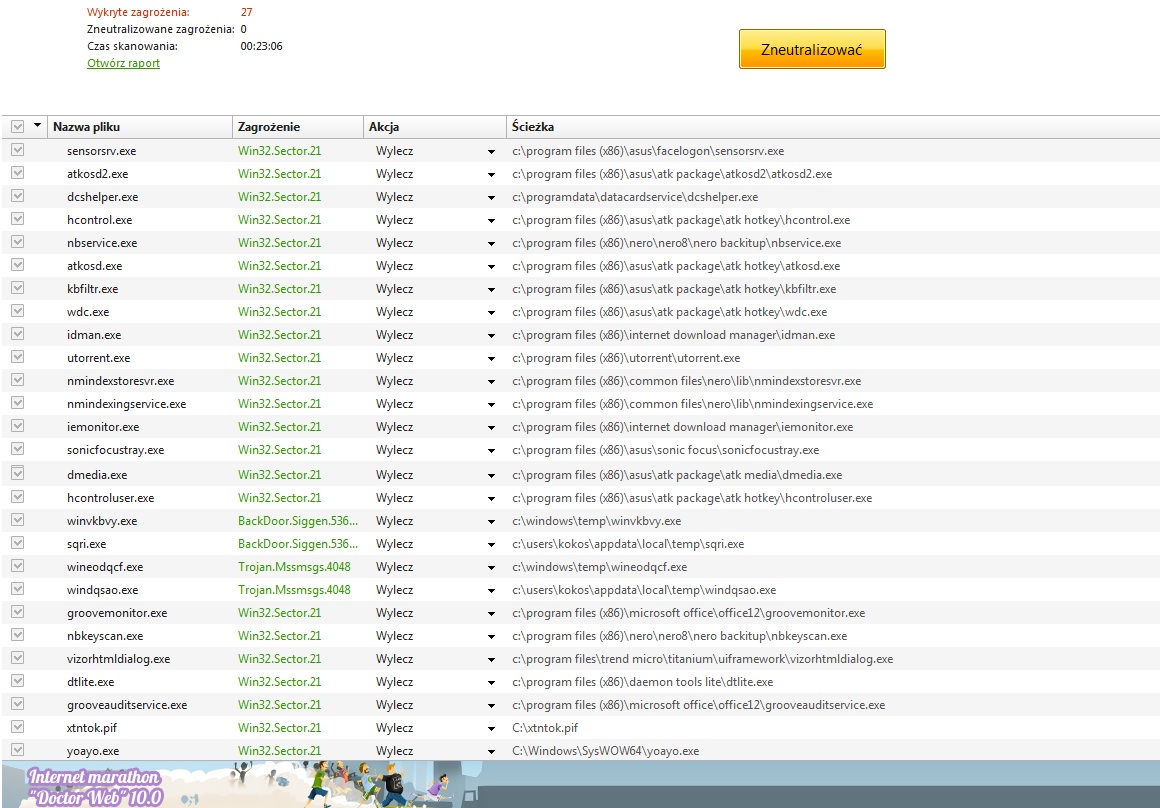Toggle checkbox for xtntok.pif
Screen dimensions: 1160x808
(x=18, y=727)
